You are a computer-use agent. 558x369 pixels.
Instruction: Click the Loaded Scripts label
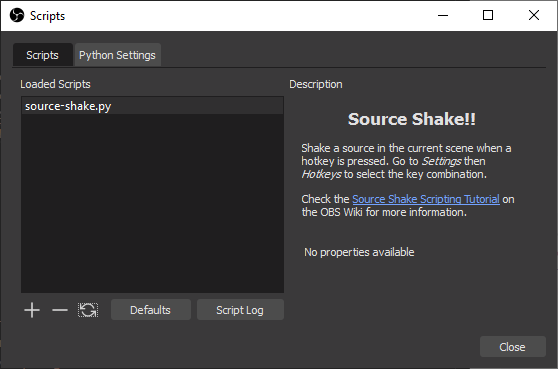(x=55, y=84)
